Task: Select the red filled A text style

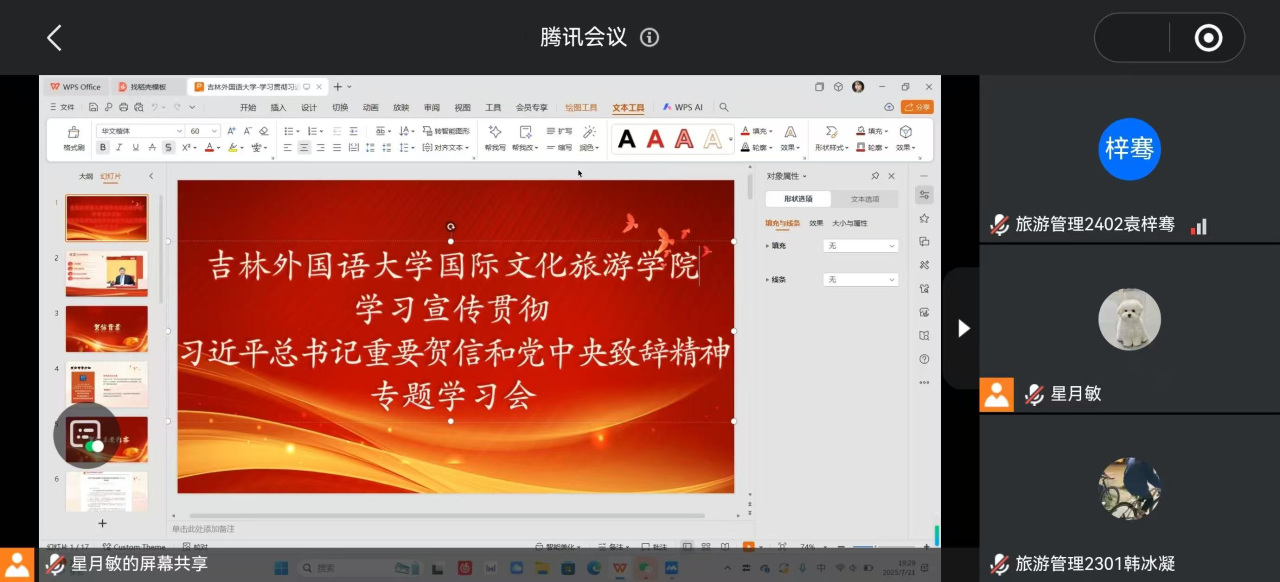Action: pos(655,139)
